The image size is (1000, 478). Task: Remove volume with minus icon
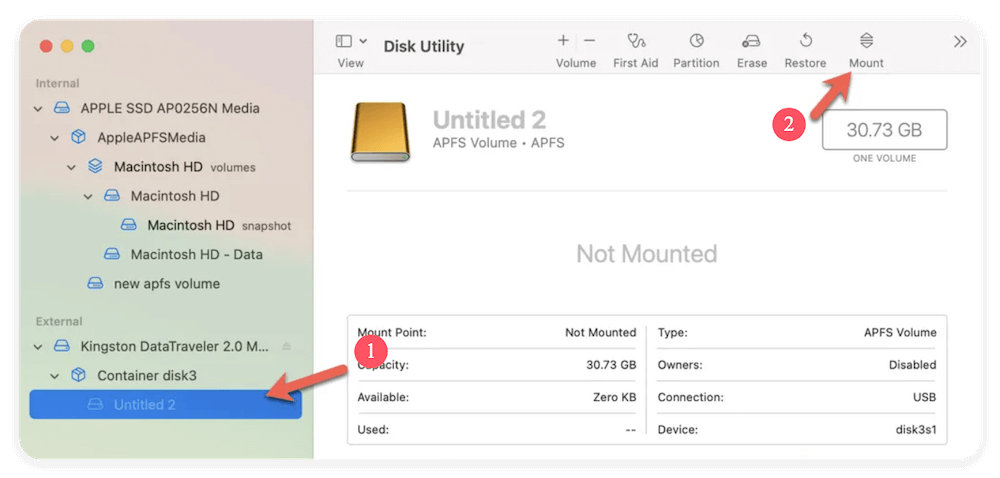tap(590, 41)
